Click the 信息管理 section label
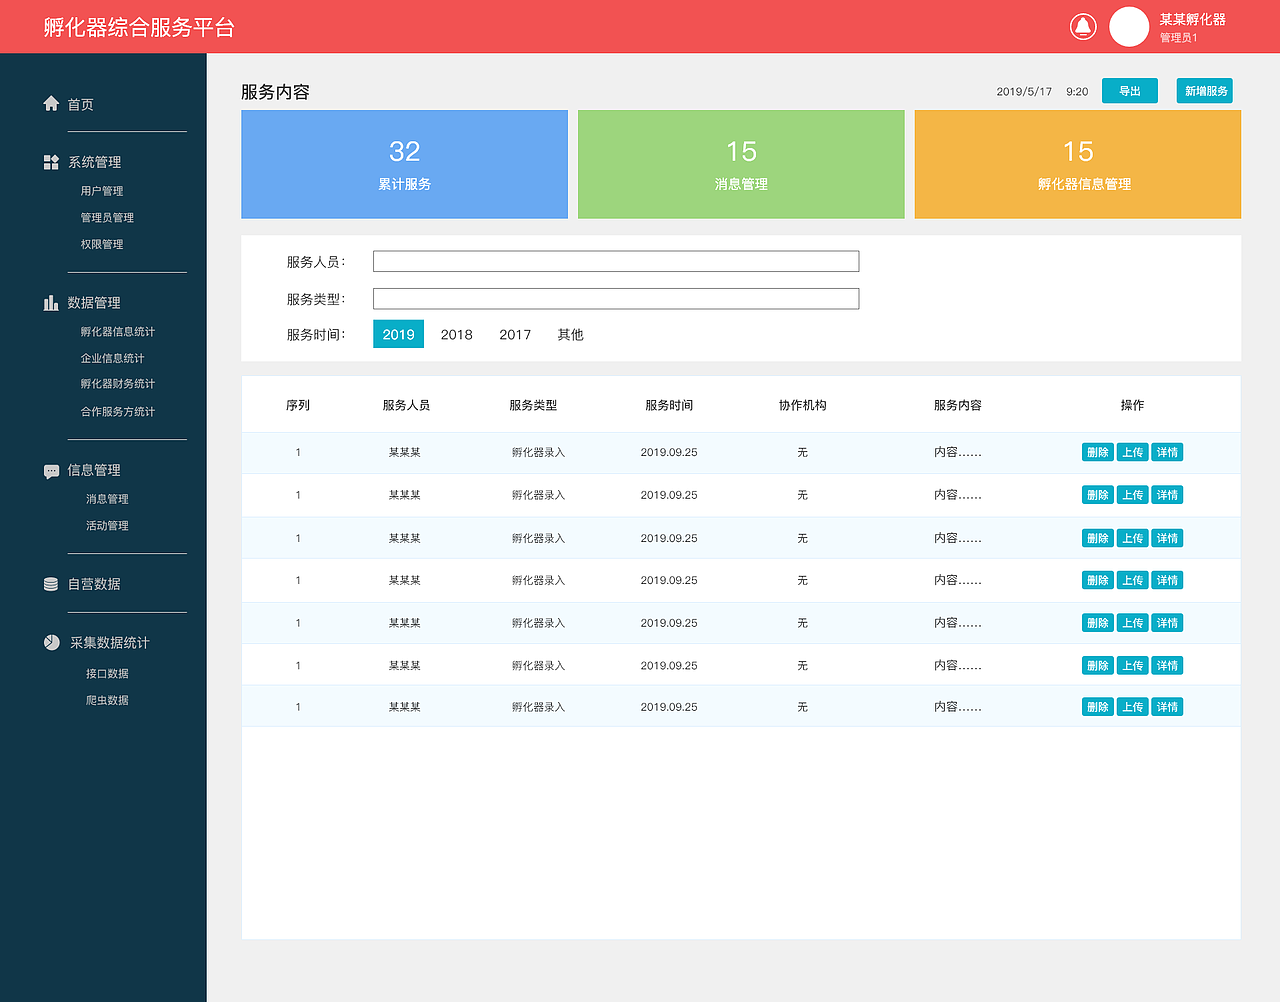 click(x=94, y=470)
